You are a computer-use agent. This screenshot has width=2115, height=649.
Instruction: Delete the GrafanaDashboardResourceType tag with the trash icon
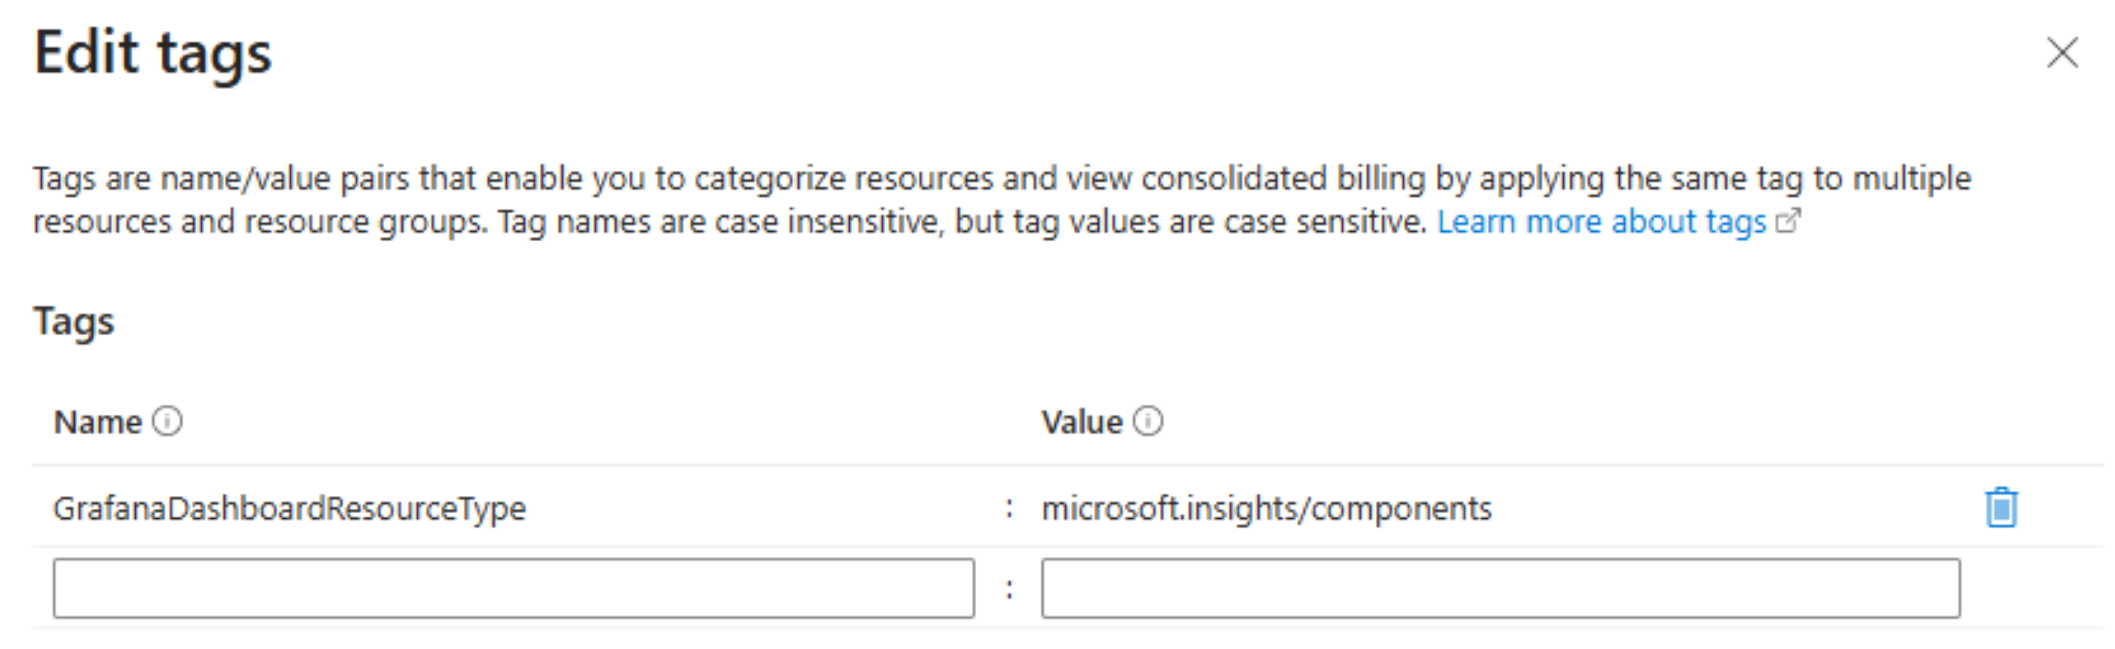coord(2000,508)
